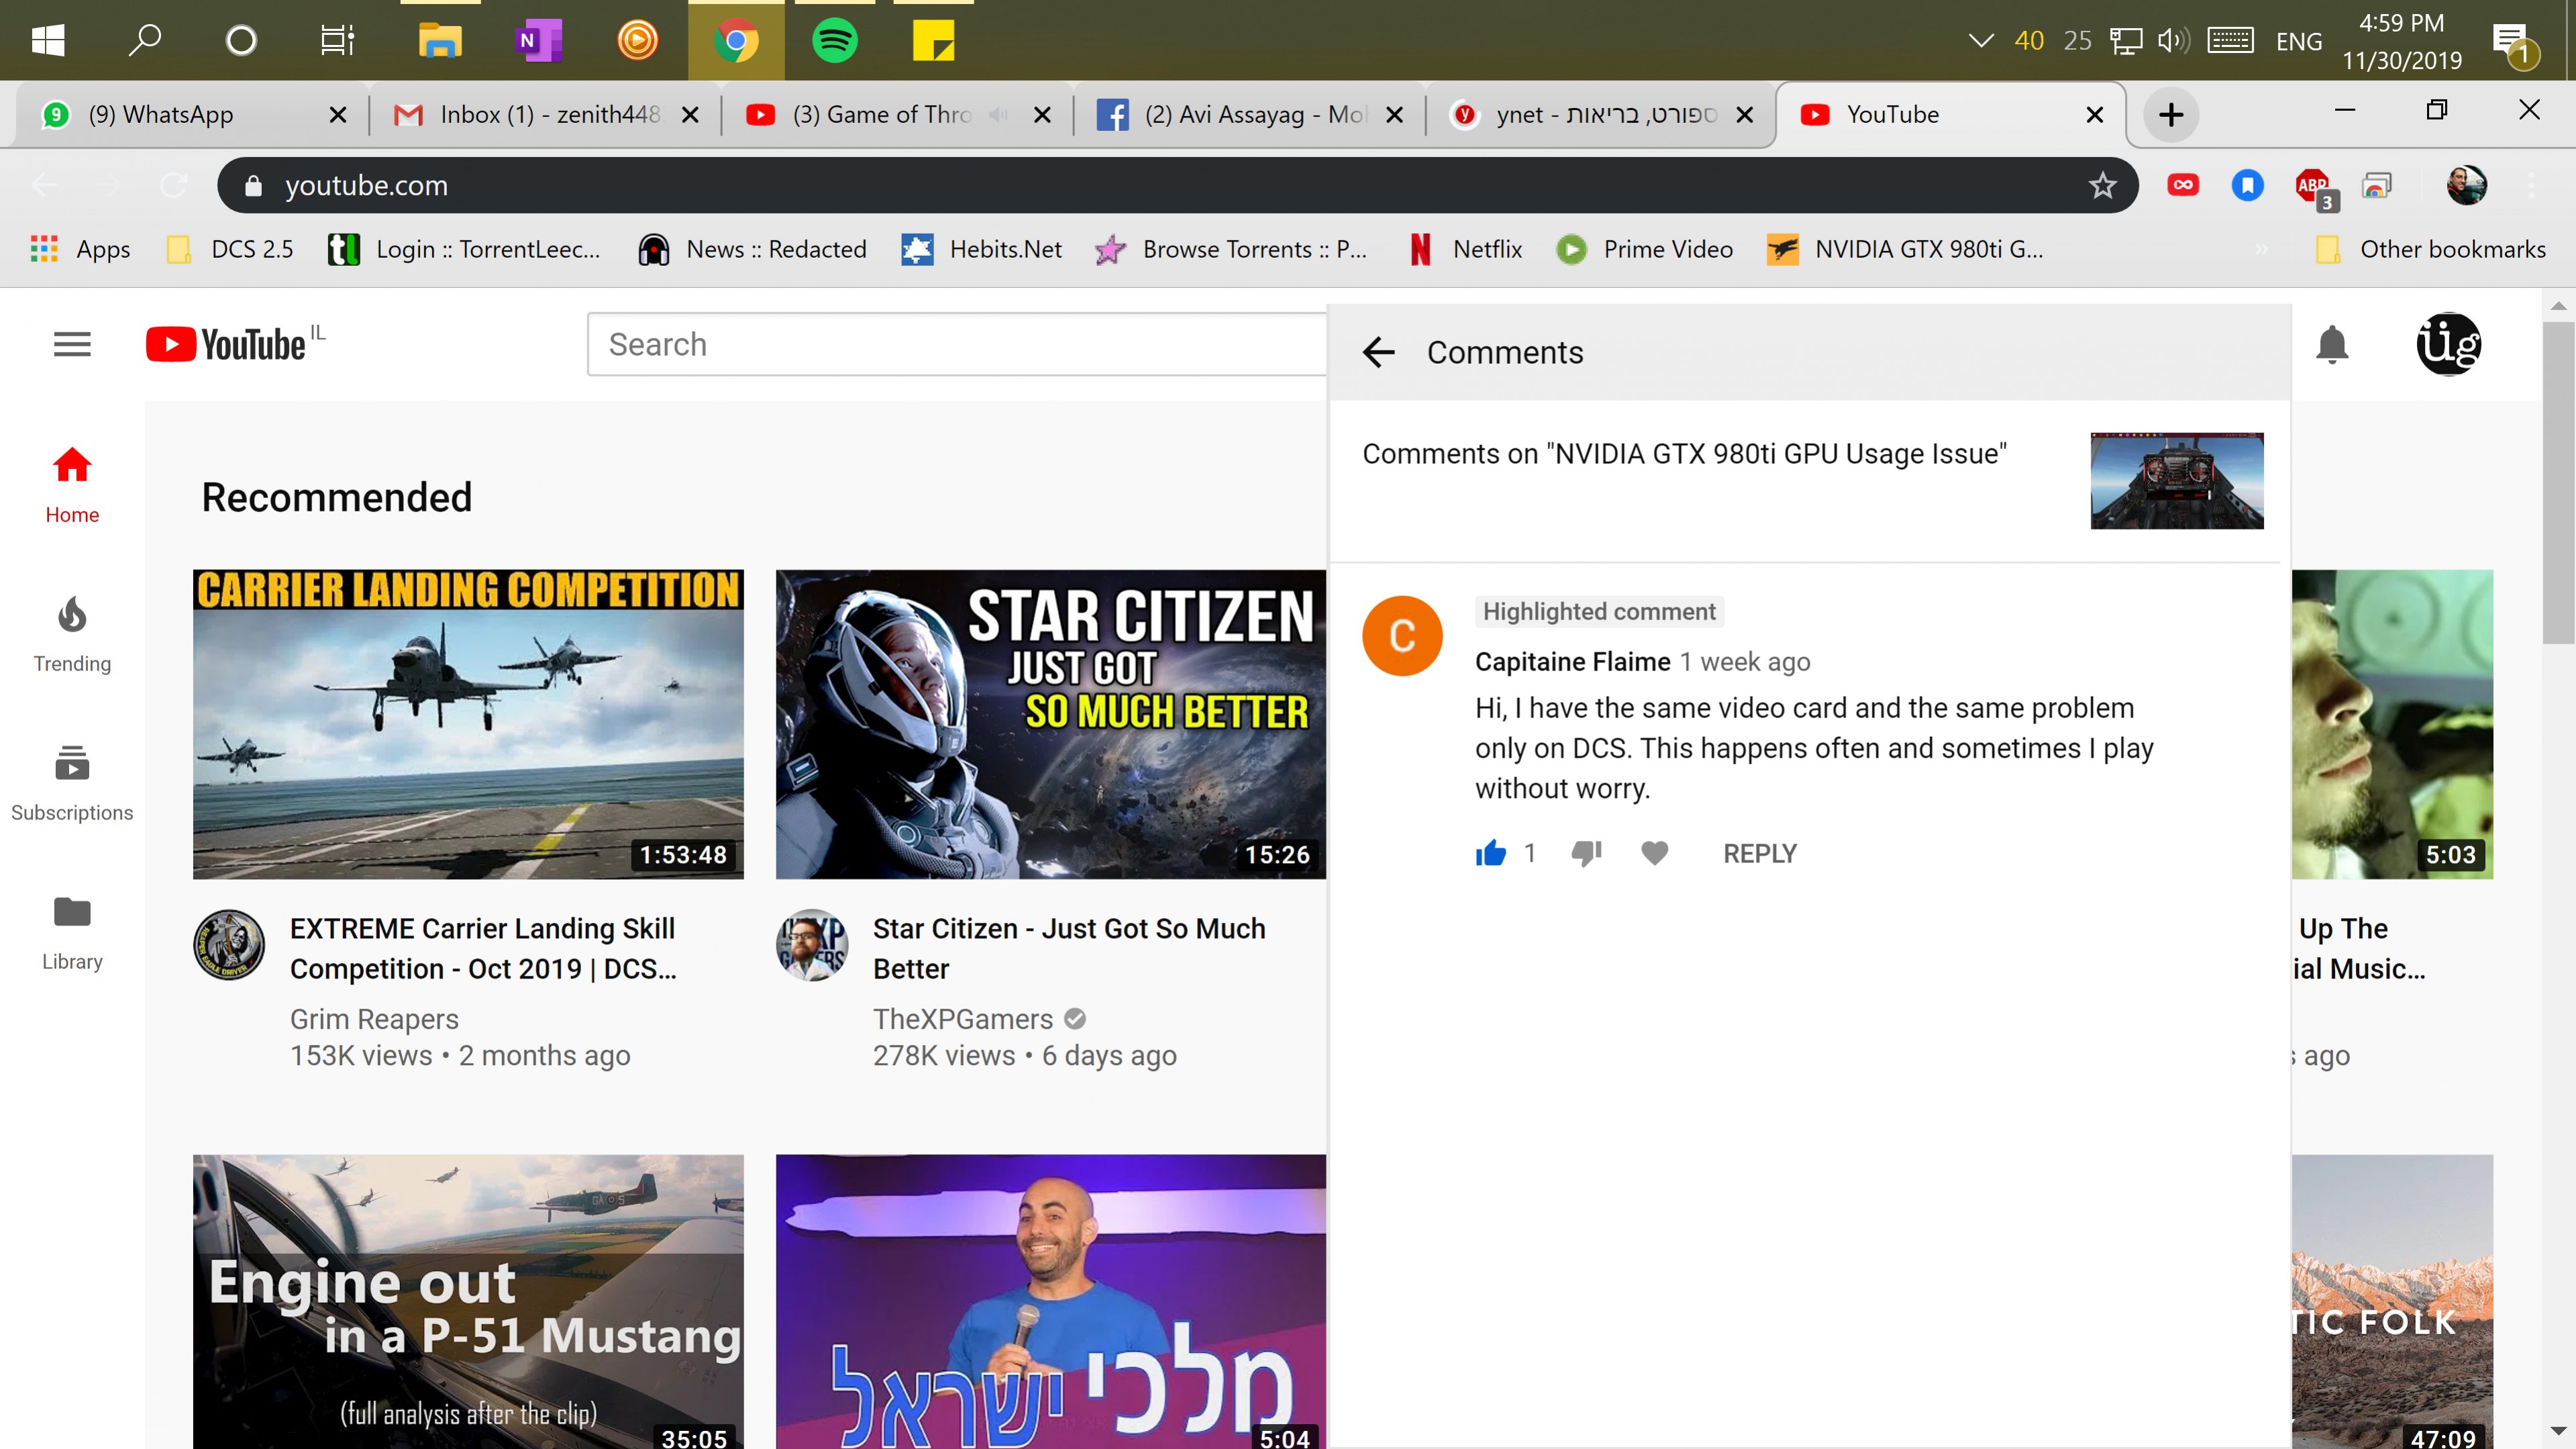
Task: Open the Carrier Landing Competition thumbnail
Action: click(x=468, y=724)
